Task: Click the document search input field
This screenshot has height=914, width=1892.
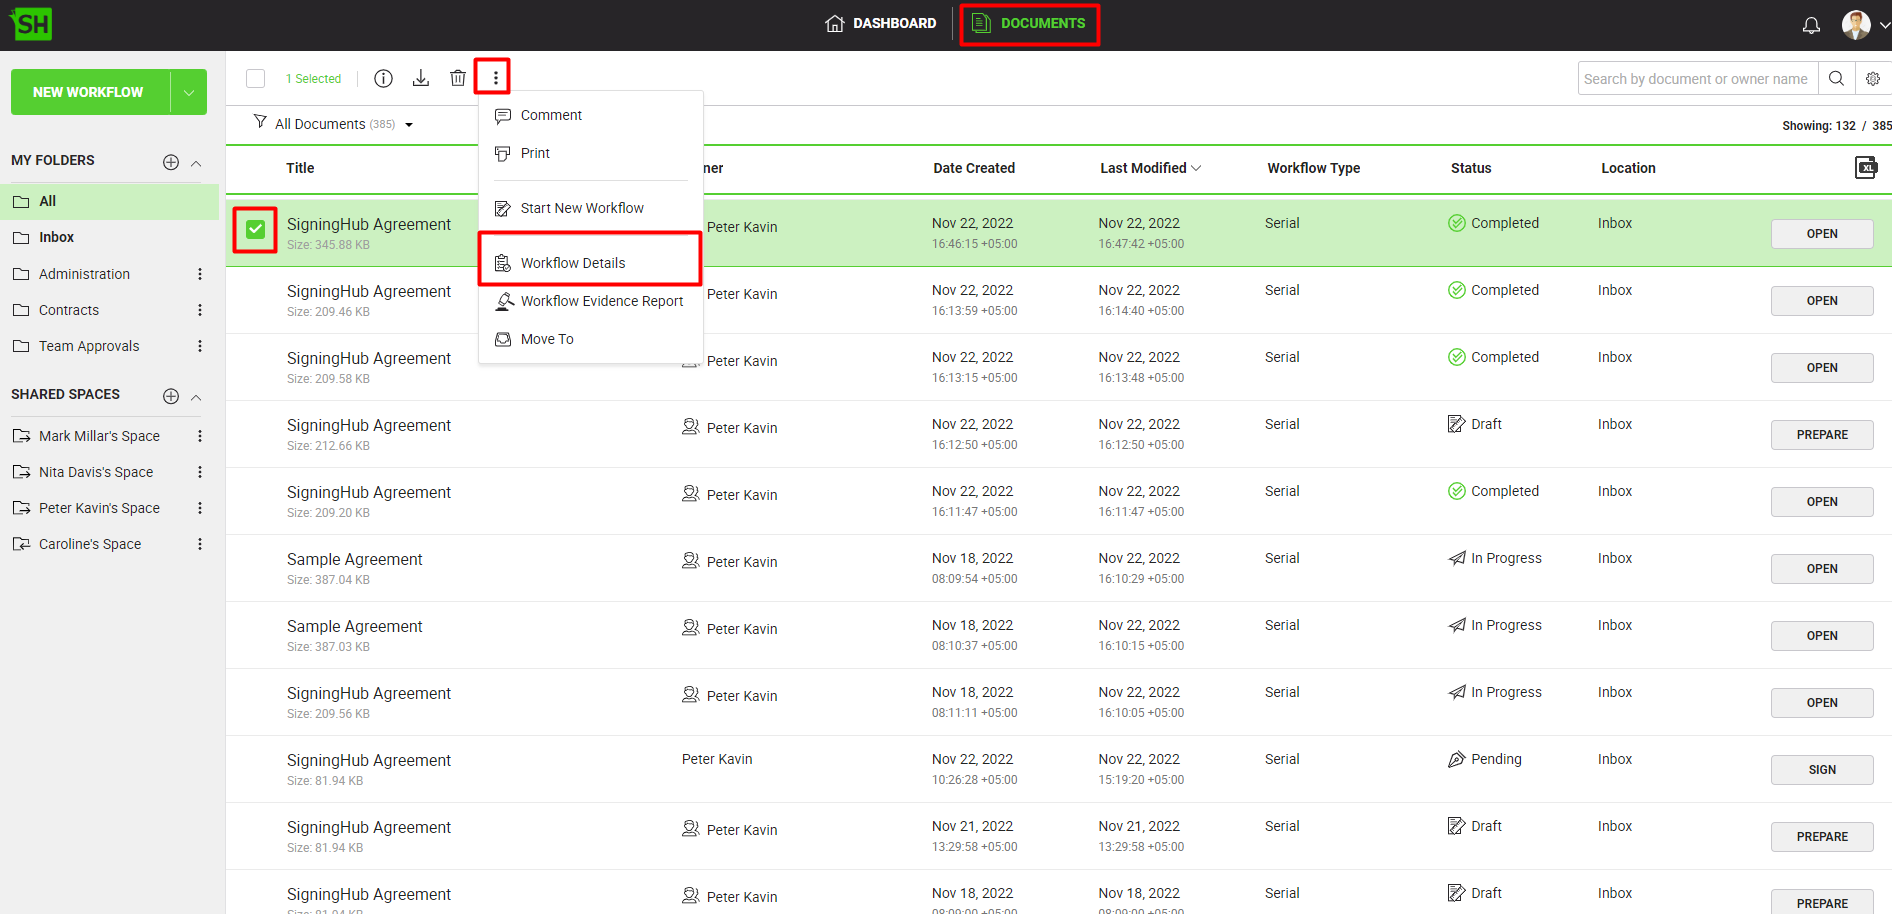Action: 1696,78
